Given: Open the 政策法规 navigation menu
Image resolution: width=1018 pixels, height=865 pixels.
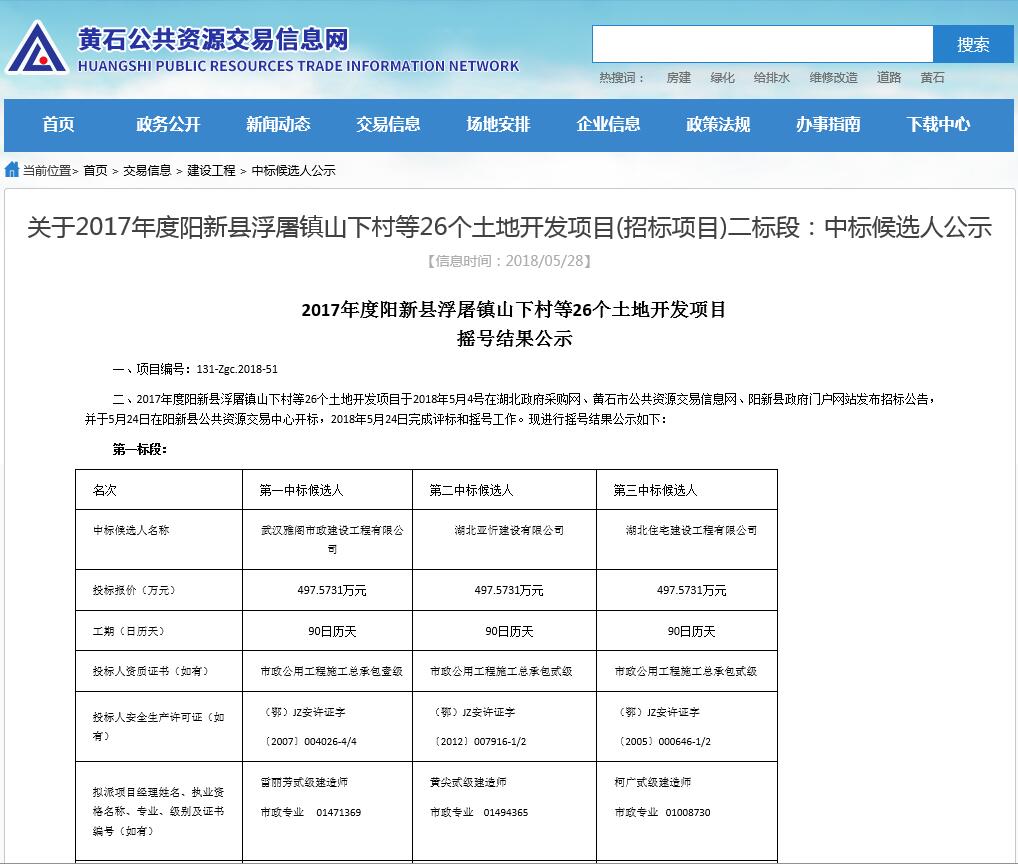Looking at the screenshot, I should pyautogui.click(x=718, y=125).
